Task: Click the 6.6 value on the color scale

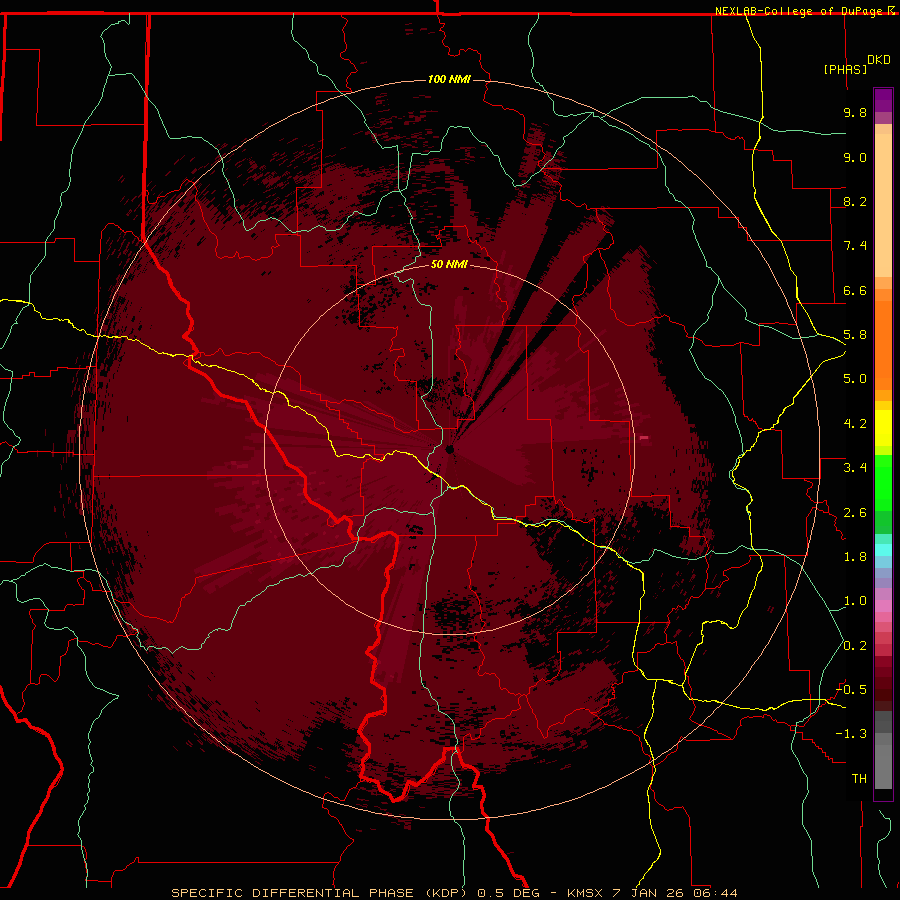Action: click(x=855, y=290)
